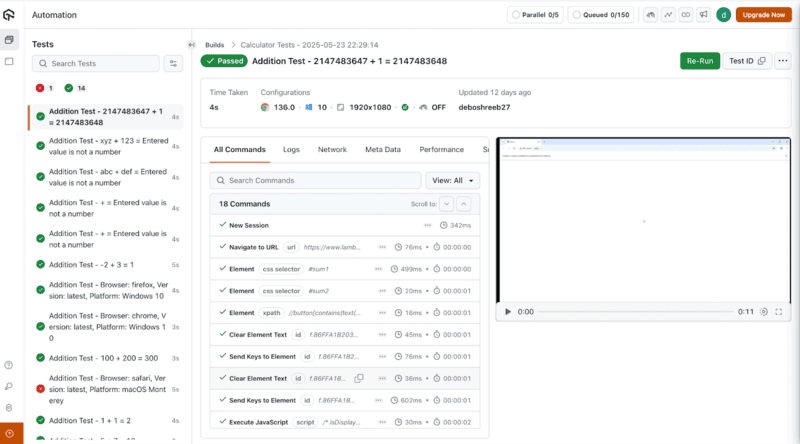Copy the Test ID
Image resolution: width=800 pixels, height=444 pixels.
click(x=747, y=61)
